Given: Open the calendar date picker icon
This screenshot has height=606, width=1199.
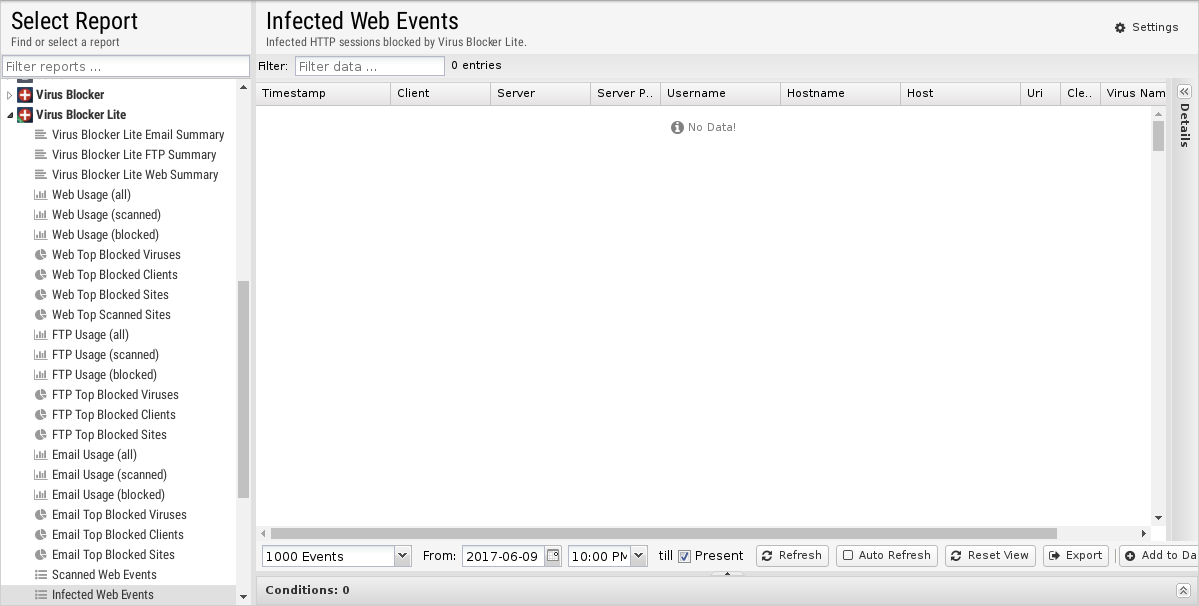Looking at the screenshot, I should pyautogui.click(x=553, y=556).
